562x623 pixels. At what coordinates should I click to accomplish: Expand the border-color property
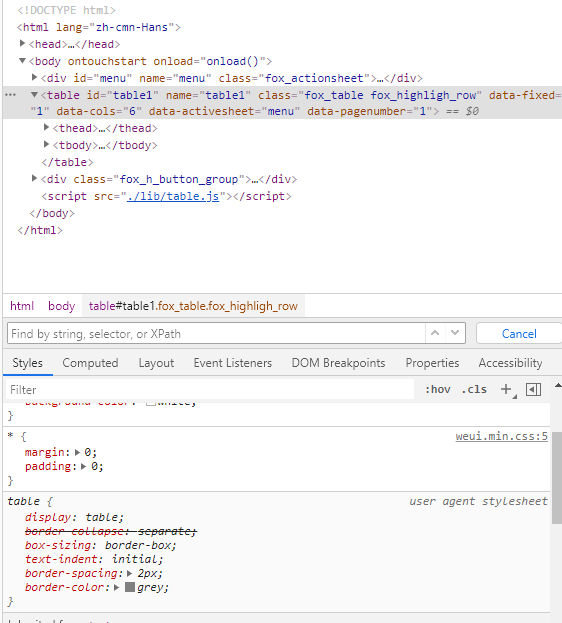(x=117, y=587)
